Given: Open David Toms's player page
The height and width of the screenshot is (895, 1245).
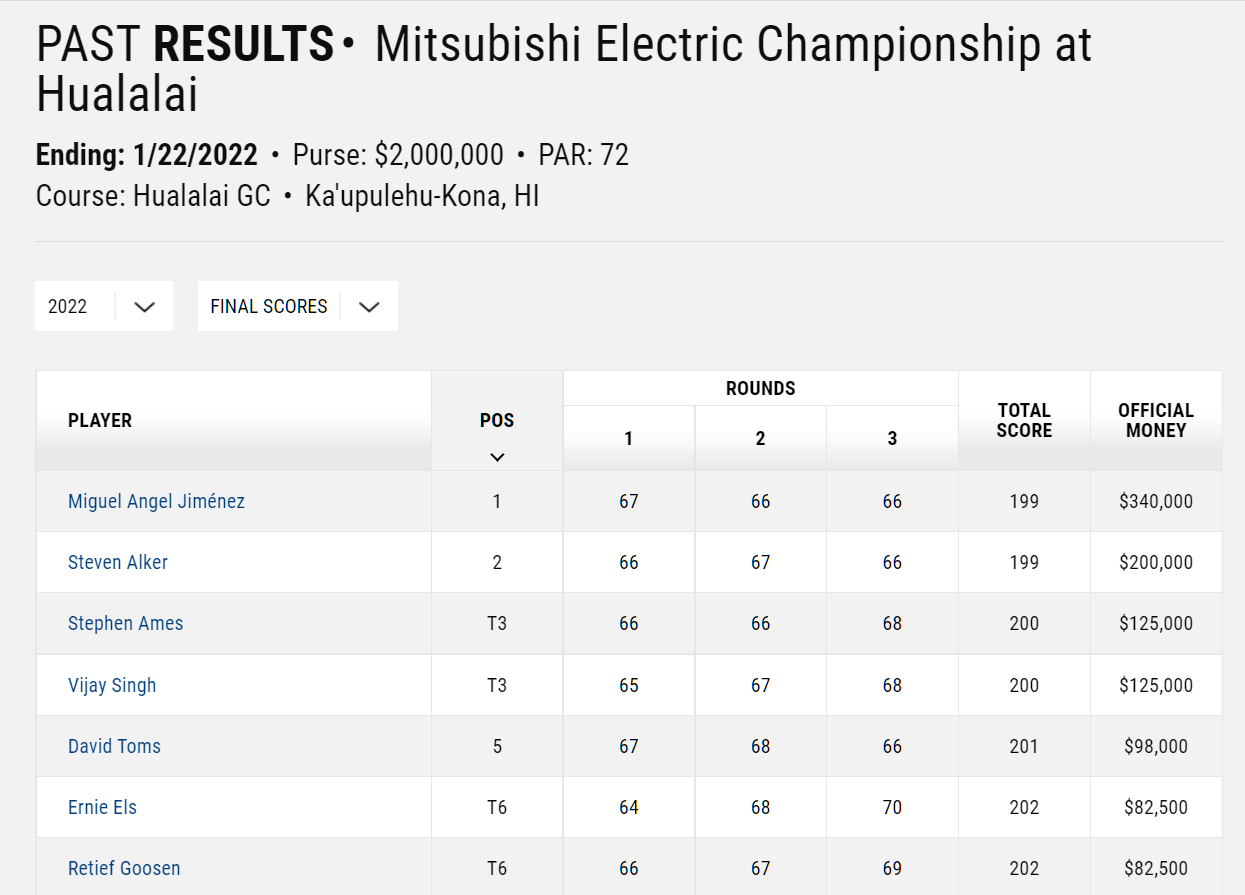Looking at the screenshot, I should (114, 746).
